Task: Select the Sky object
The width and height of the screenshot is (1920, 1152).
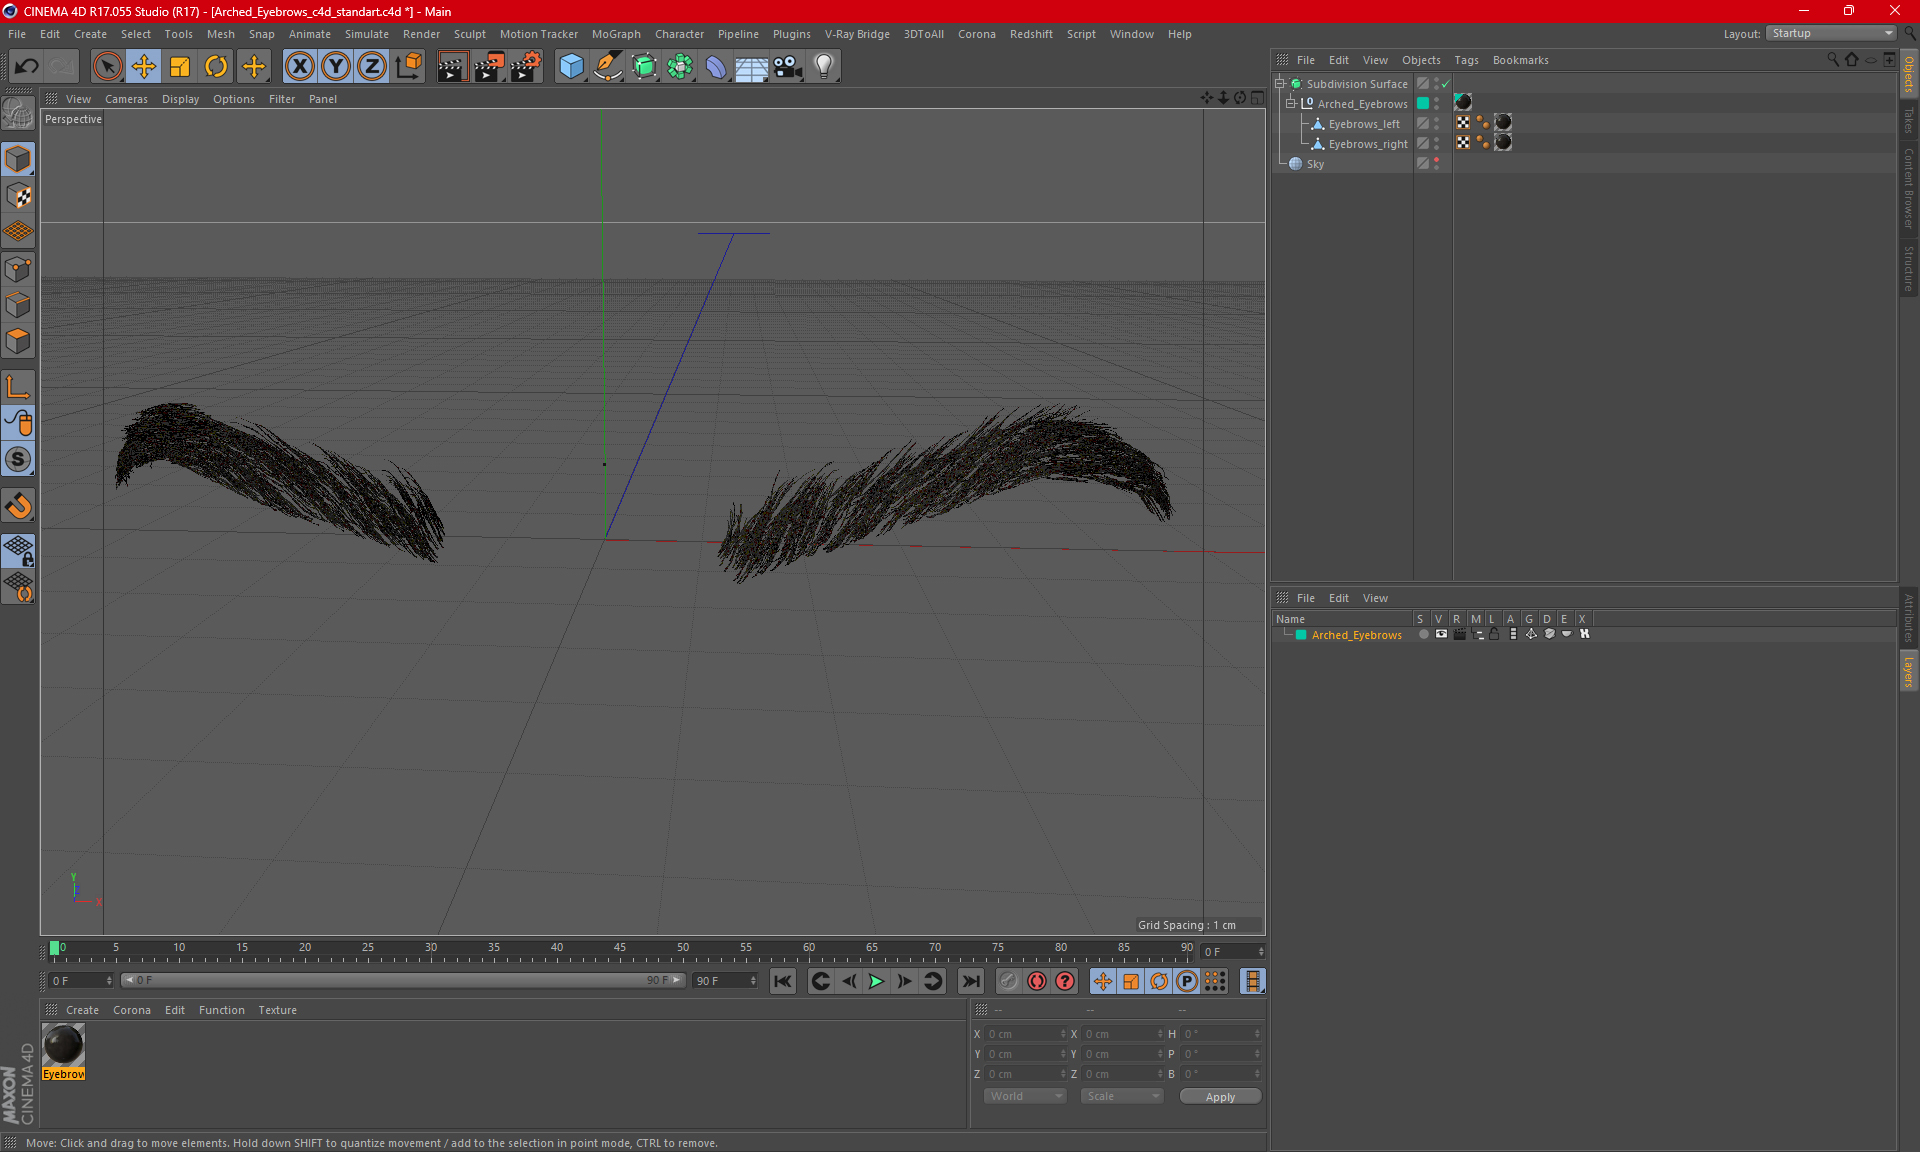Action: (x=1315, y=164)
